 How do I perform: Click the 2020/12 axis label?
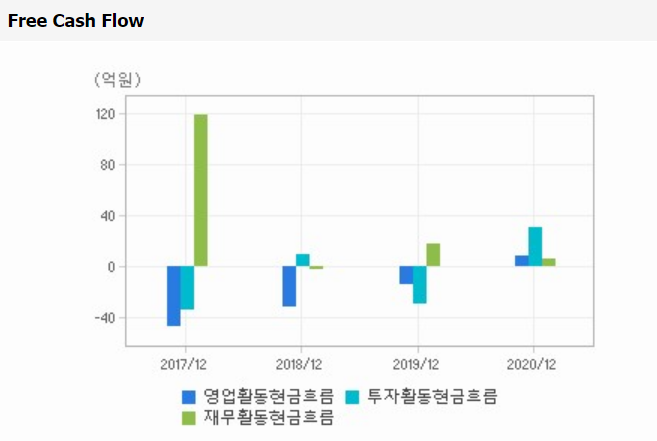(x=531, y=364)
